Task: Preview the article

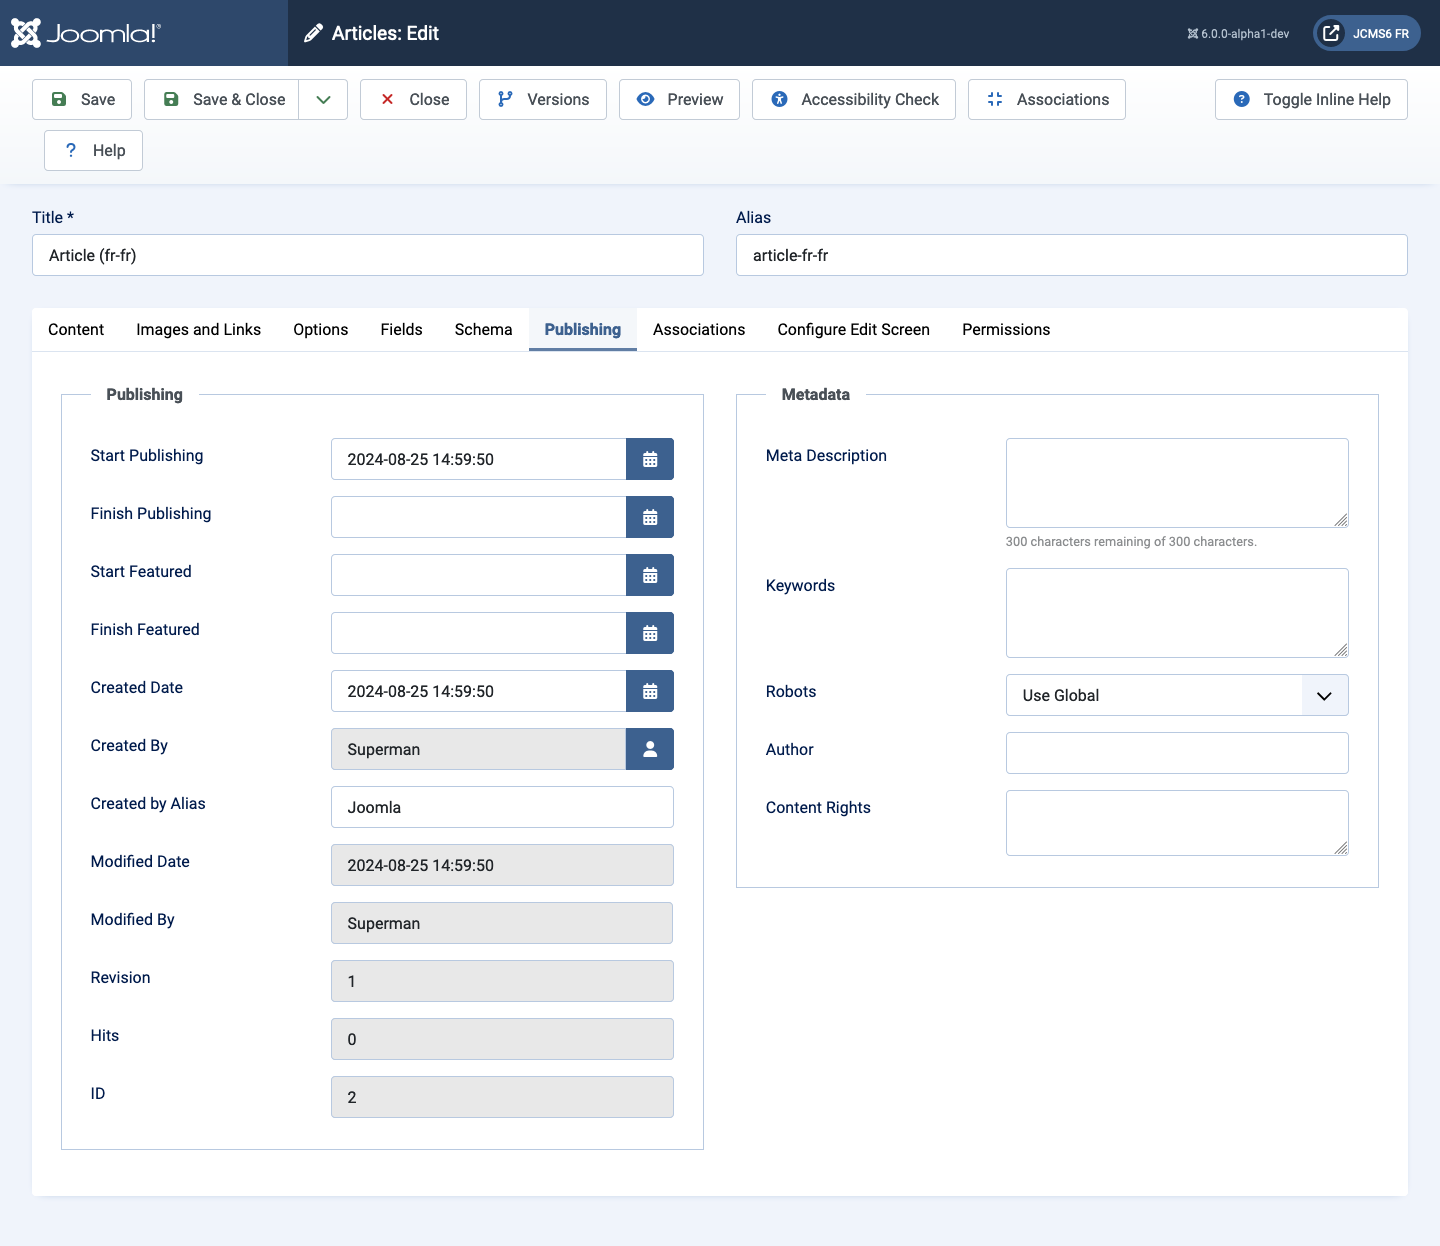Action: coord(679,99)
